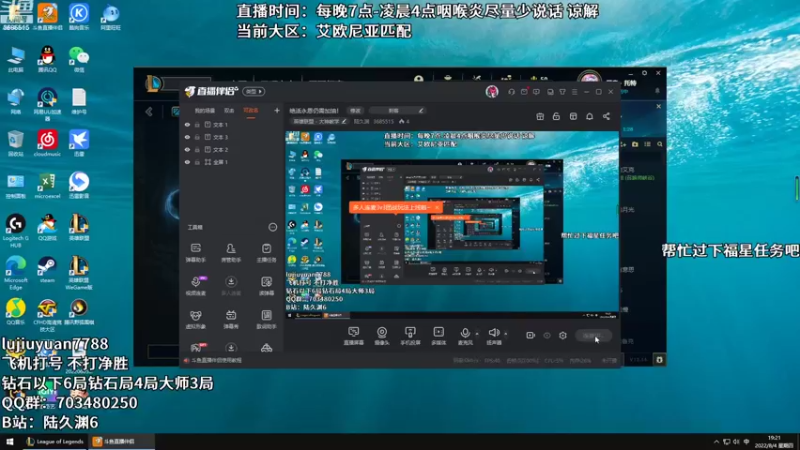The width and height of the screenshot is (800, 450).
Task: Click the 腾讯QQ desktop icon
Action: (47, 59)
